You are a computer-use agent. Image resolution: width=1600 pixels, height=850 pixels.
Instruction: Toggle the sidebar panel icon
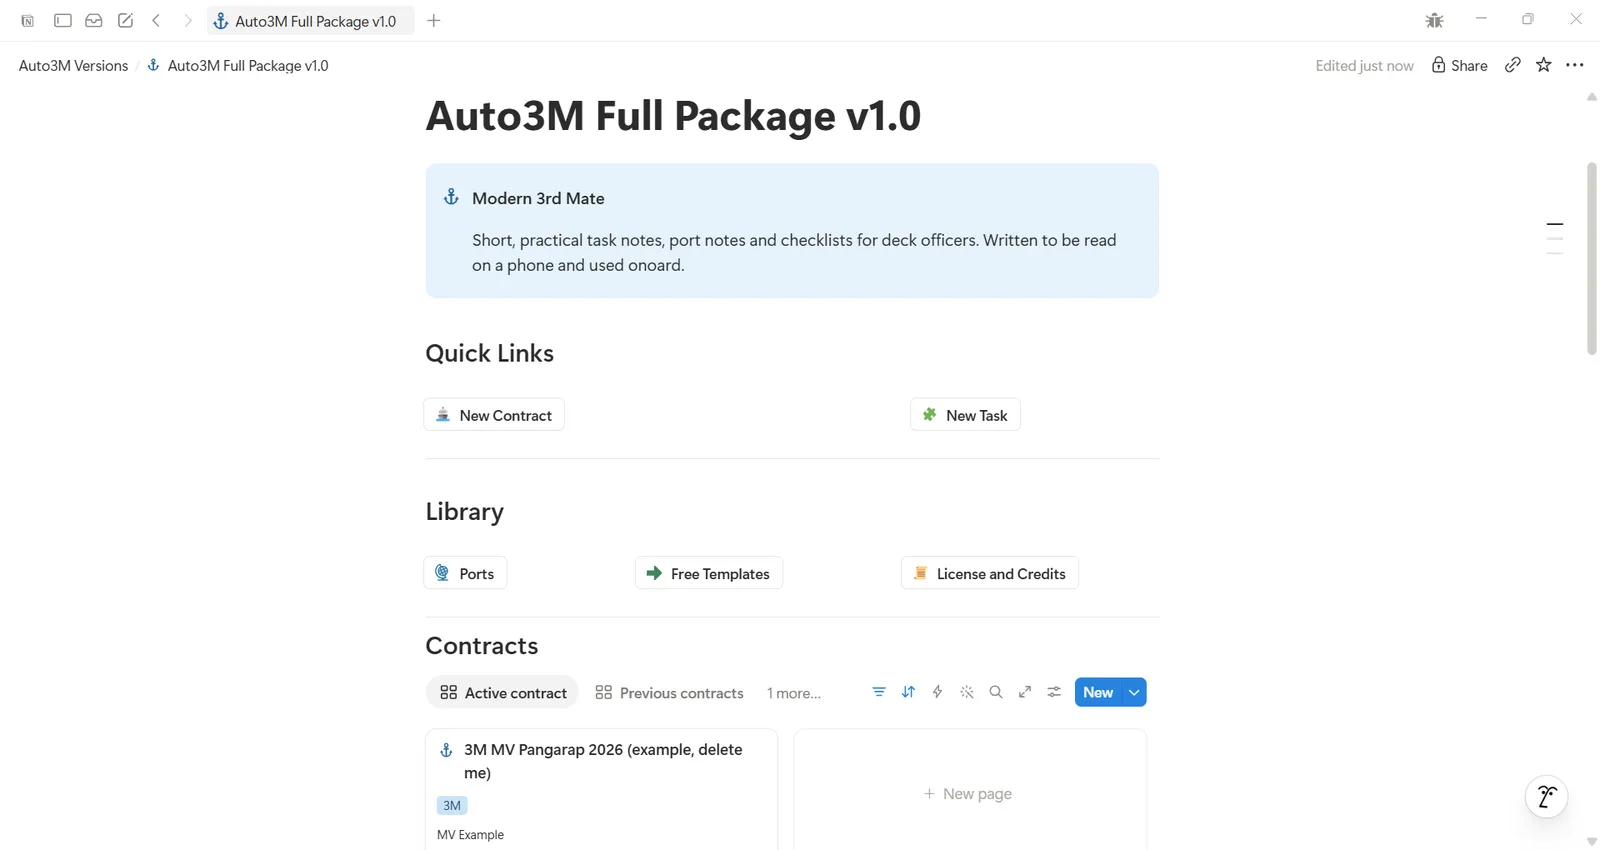click(x=62, y=20)
